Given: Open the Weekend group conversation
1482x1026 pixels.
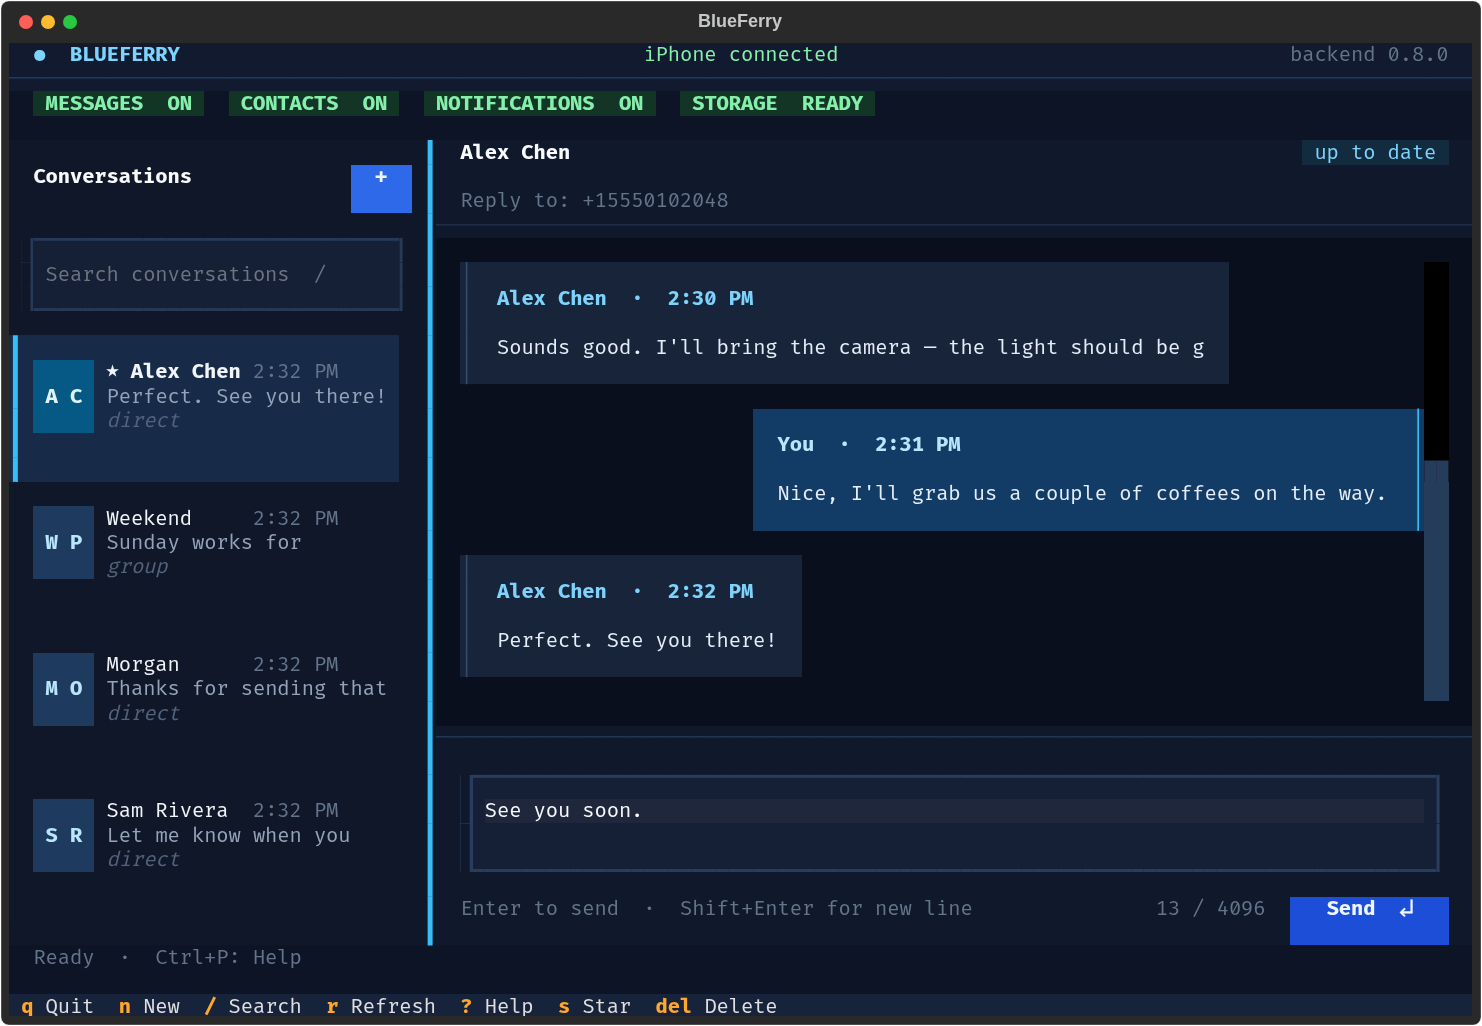Looking at the screenshot, I should coord(206,555).
